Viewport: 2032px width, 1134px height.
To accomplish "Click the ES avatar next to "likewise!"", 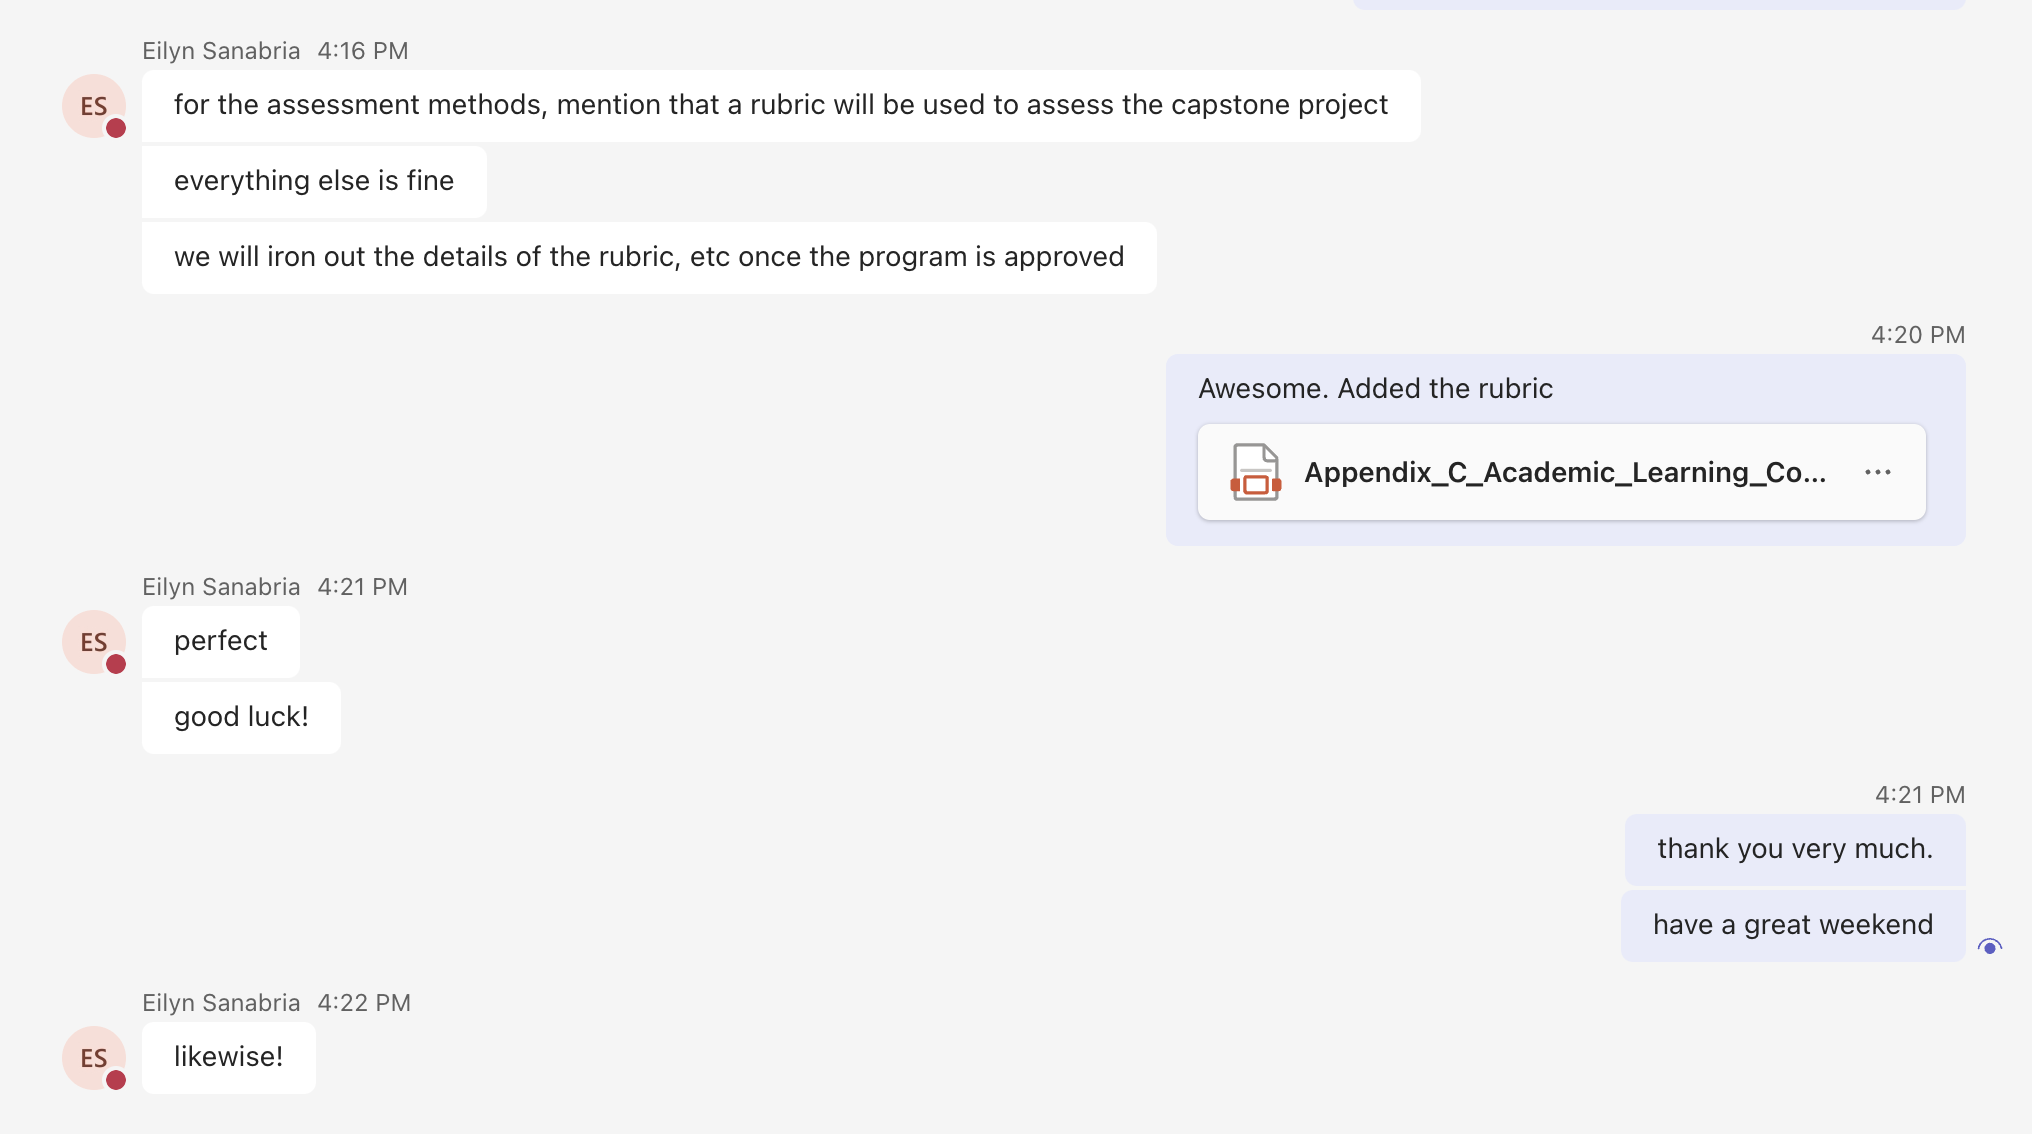I will point(93,1058).
